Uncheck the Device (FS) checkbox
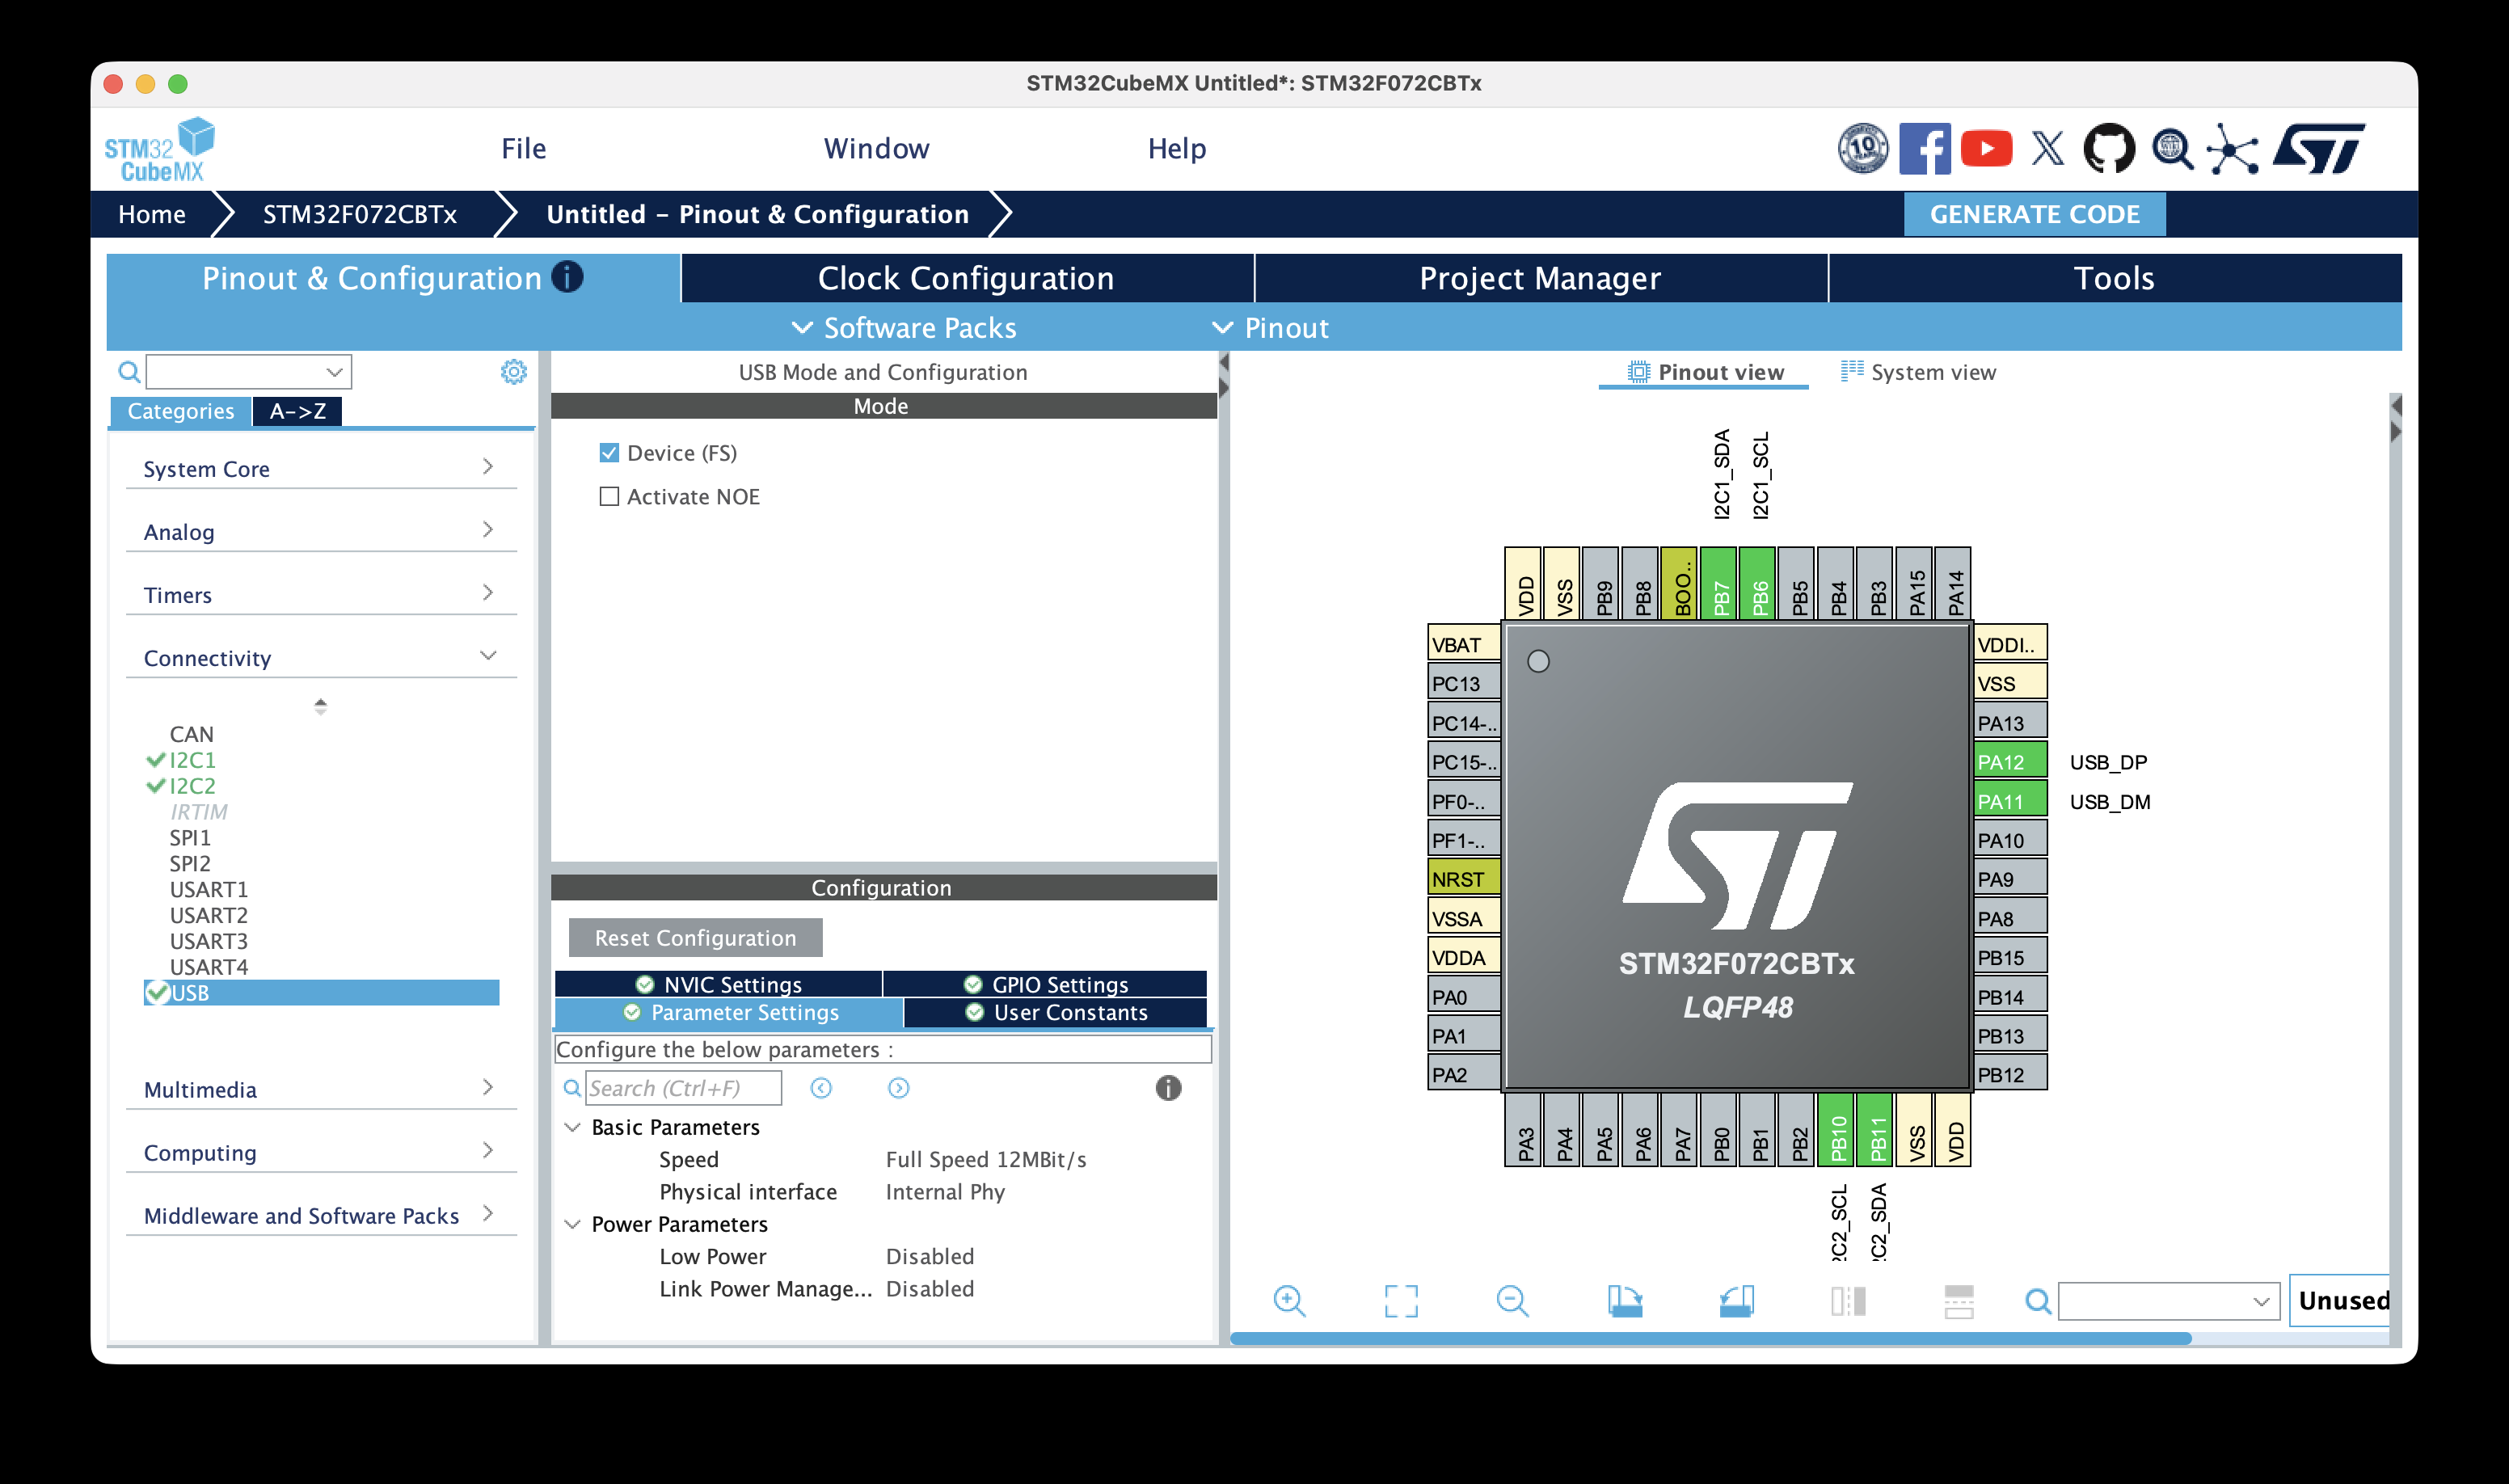 pyautogui.click(x=609, y=453)
